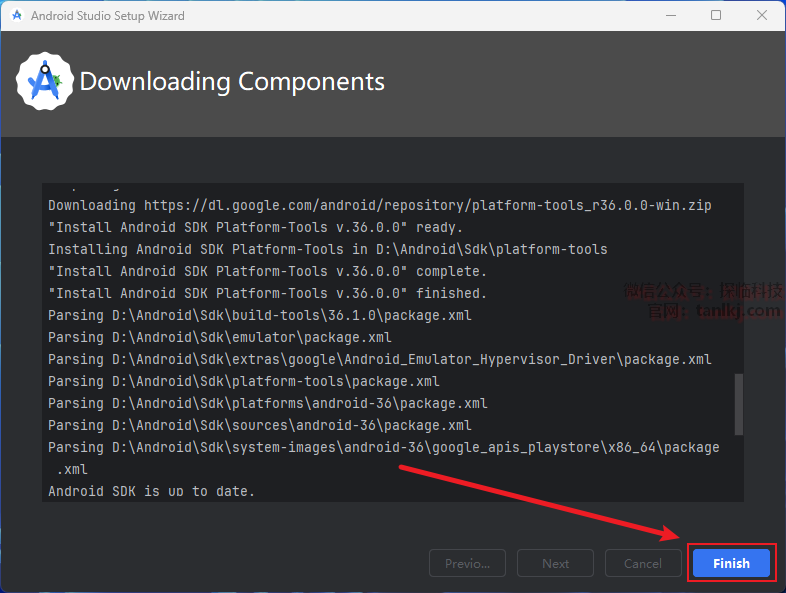Click the 'Downloading Components' heading
Image resolution: width=786 pixels, height=593 pixels.
[x=232, y=82]
